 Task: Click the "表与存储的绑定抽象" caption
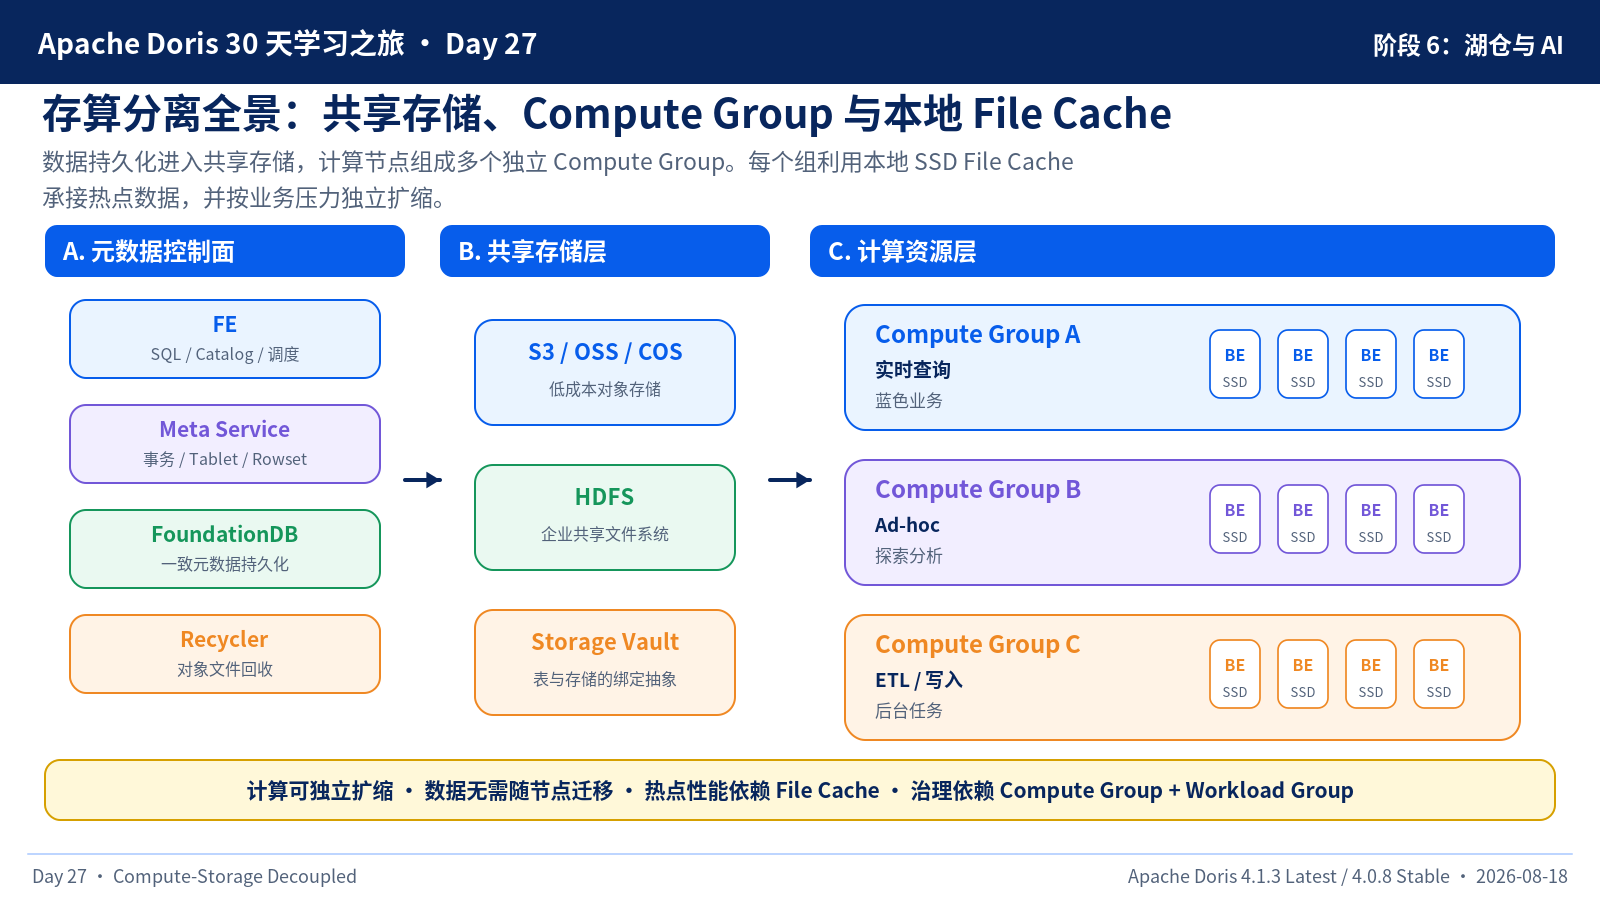[605, 679]
